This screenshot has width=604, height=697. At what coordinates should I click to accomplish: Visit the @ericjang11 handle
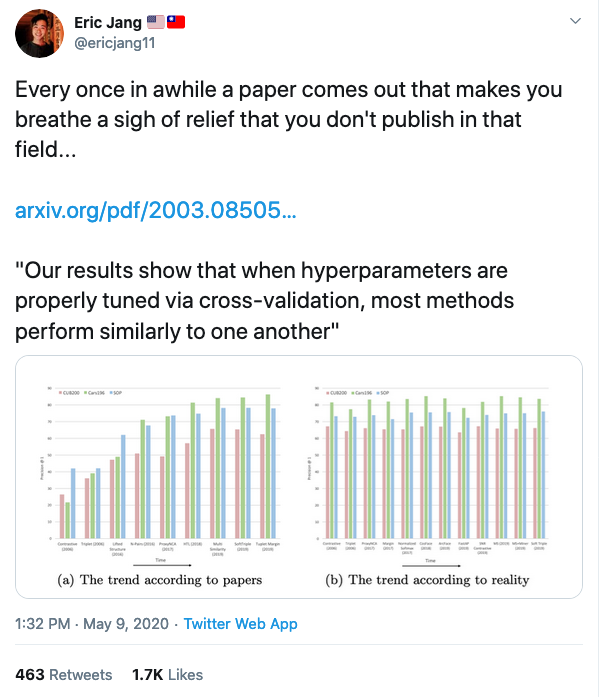point(113,42)
